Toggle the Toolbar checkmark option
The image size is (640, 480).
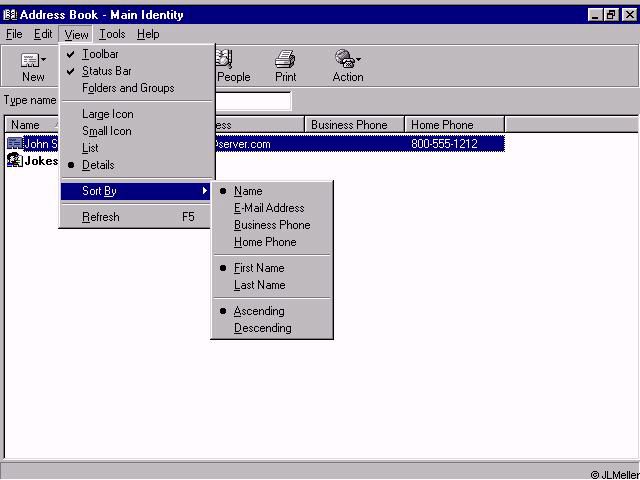[x=100, y=54]
